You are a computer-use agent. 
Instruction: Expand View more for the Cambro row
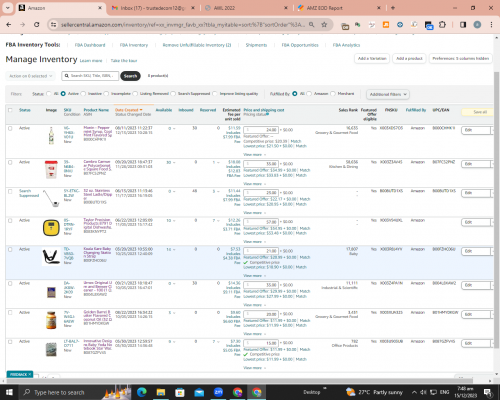tap(254, 184)
